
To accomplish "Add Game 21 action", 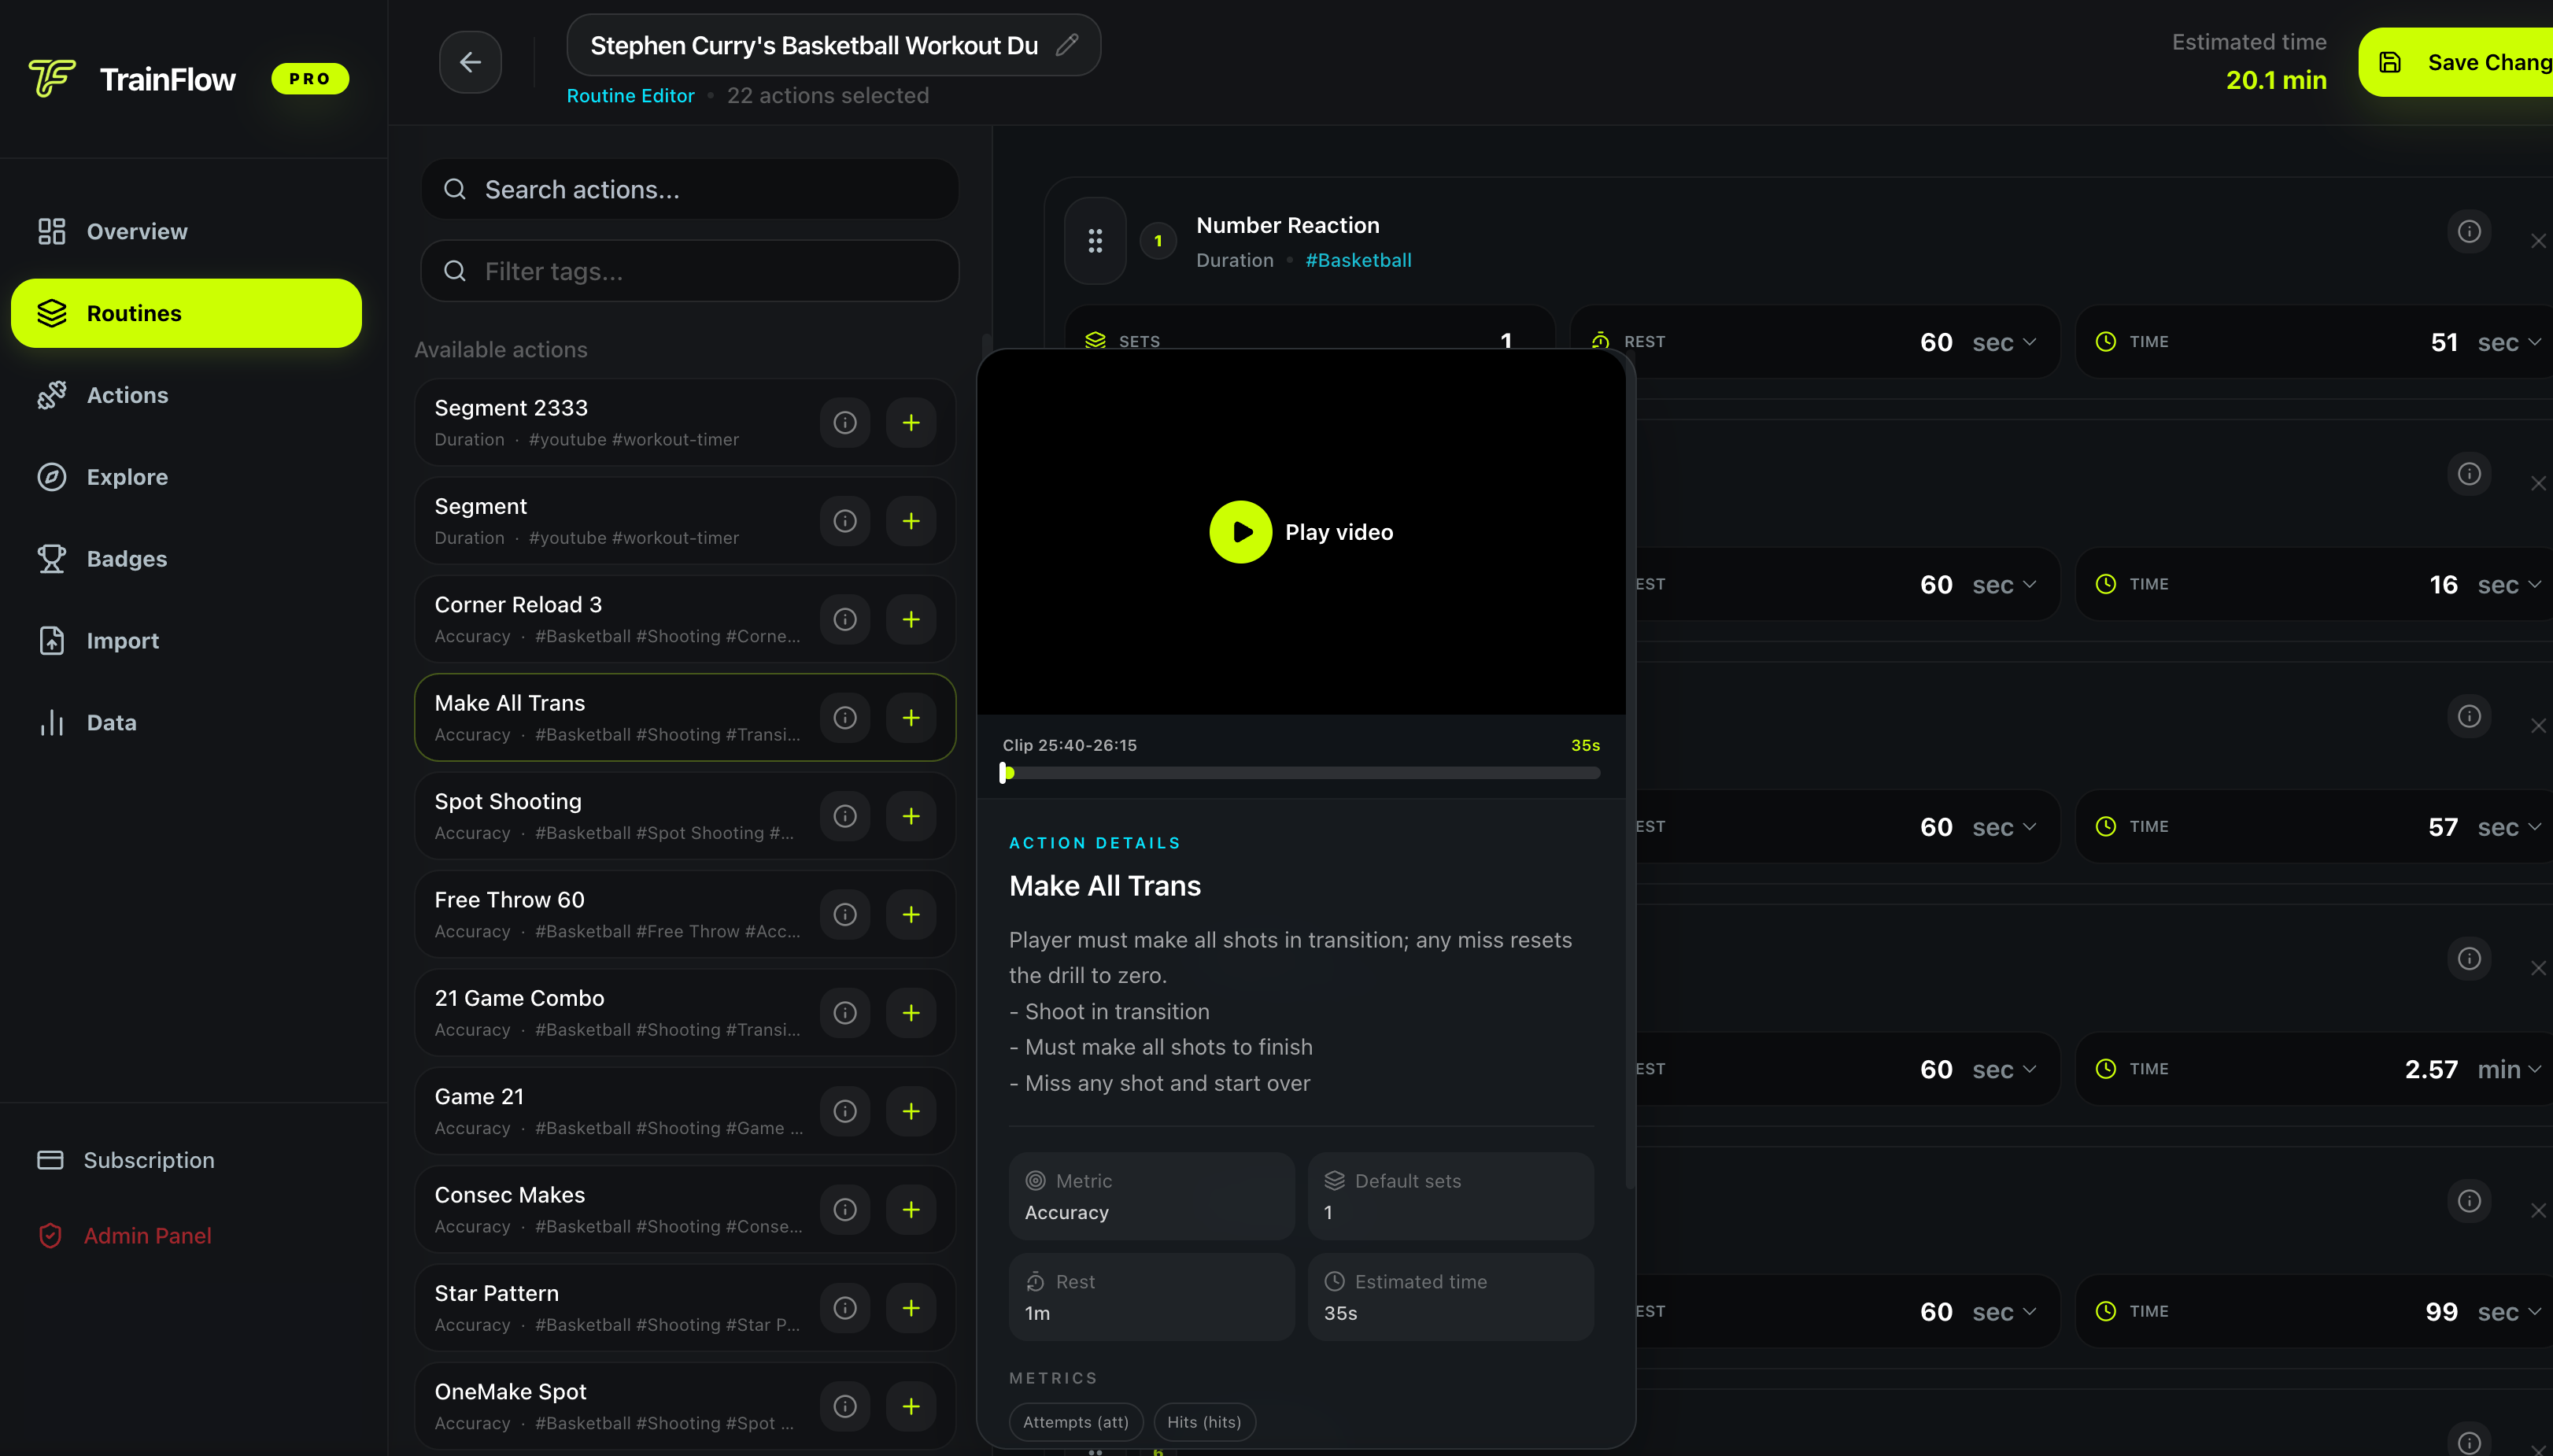I will tap(911, 1112).
